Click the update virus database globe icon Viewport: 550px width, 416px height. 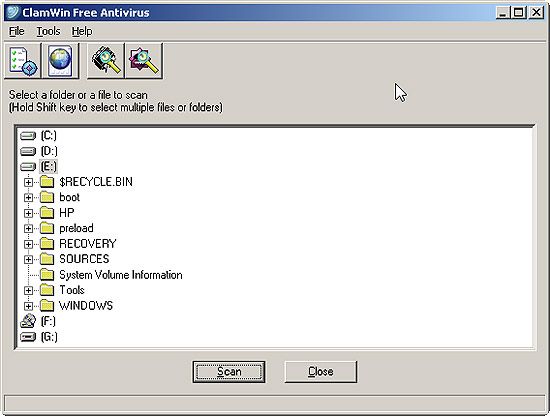click(x=60, y=61)
